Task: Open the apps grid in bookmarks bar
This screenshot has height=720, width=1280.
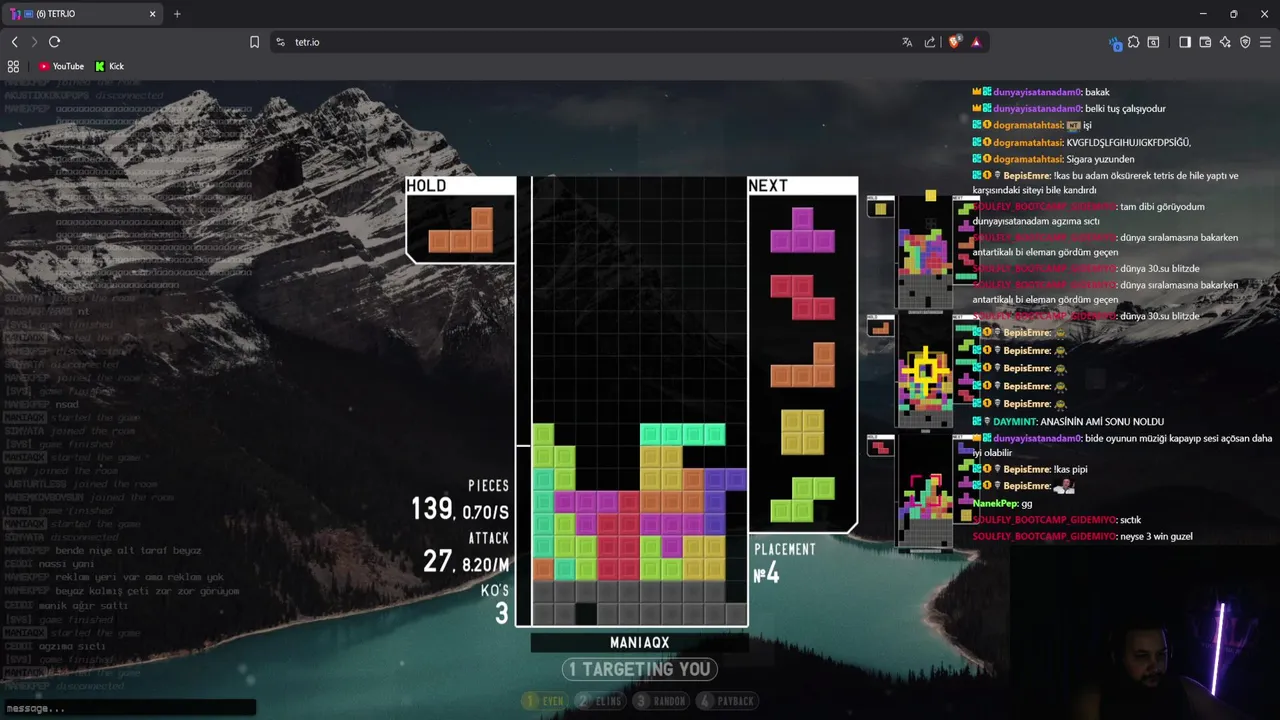Action: (13, 66)
